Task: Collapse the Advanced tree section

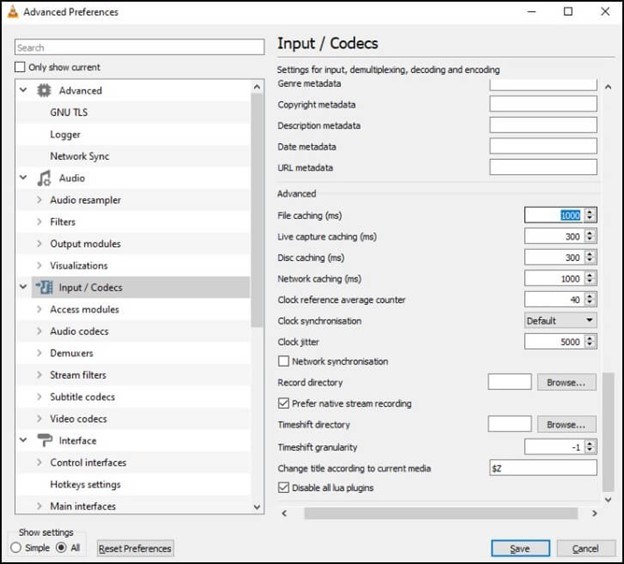Action: [24, 91]
